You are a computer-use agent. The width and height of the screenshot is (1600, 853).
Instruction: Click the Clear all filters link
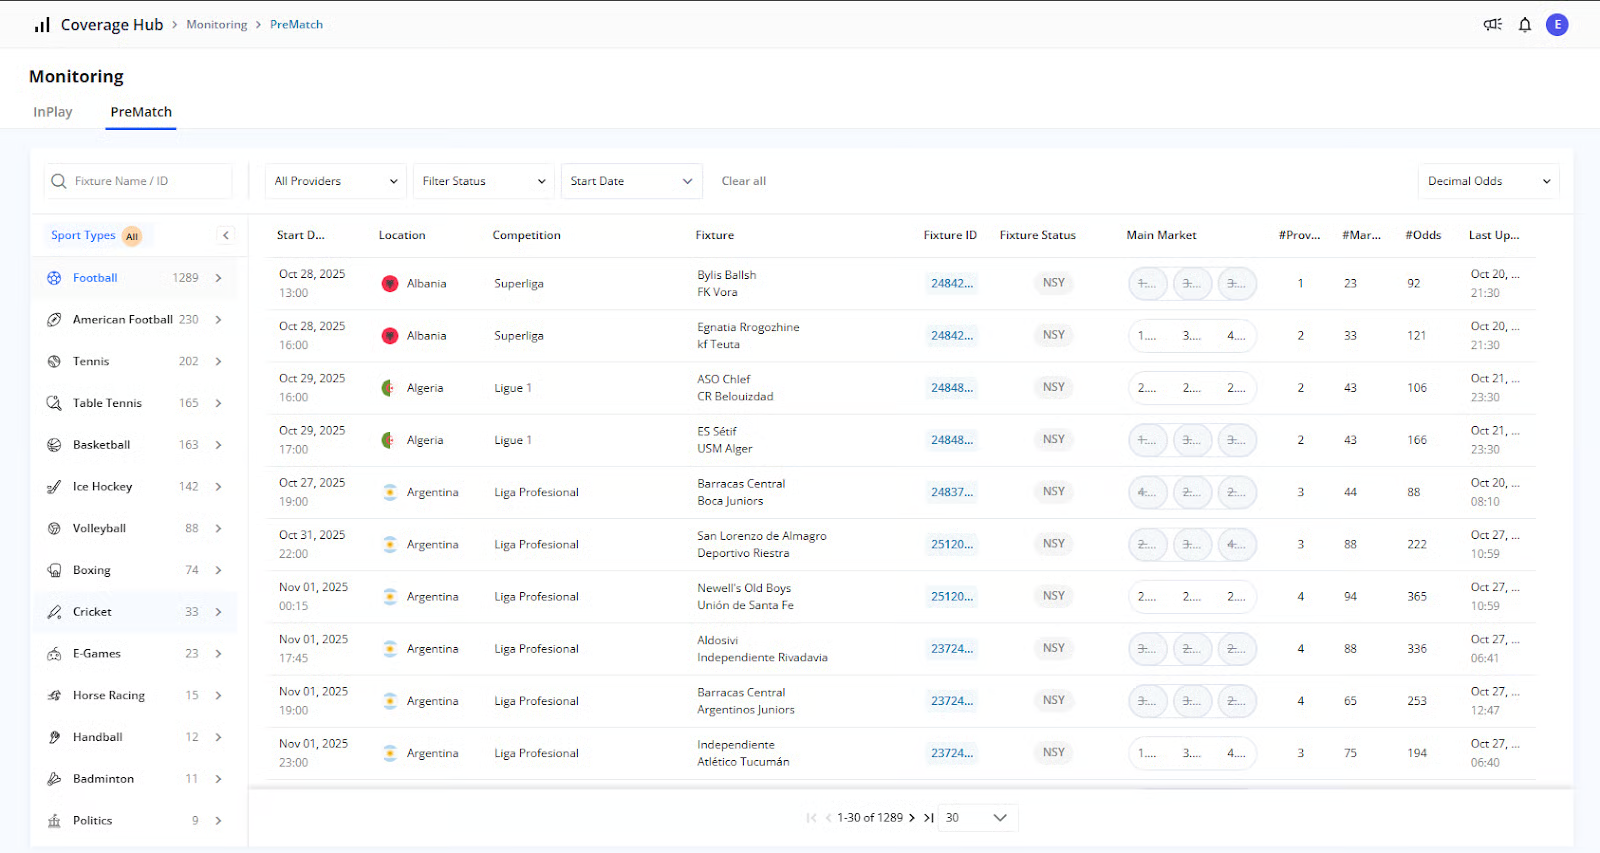pyautogui.click(x=744, y=181)
